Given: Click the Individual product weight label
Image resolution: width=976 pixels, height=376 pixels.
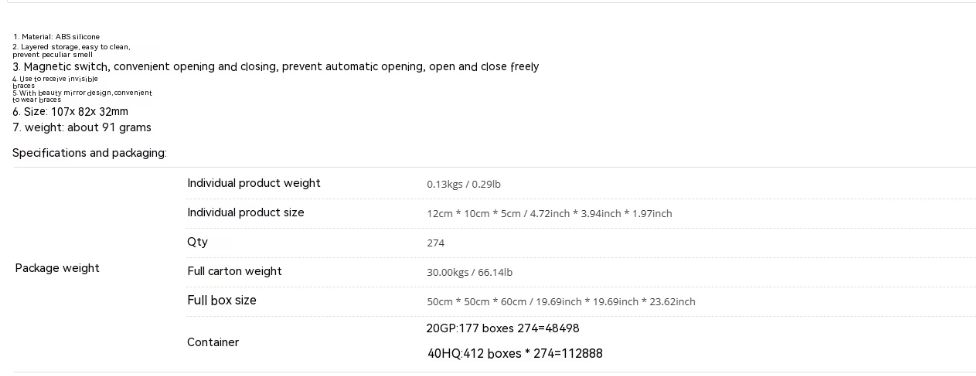Looking at the screenshot, I should tap(254, 183).
